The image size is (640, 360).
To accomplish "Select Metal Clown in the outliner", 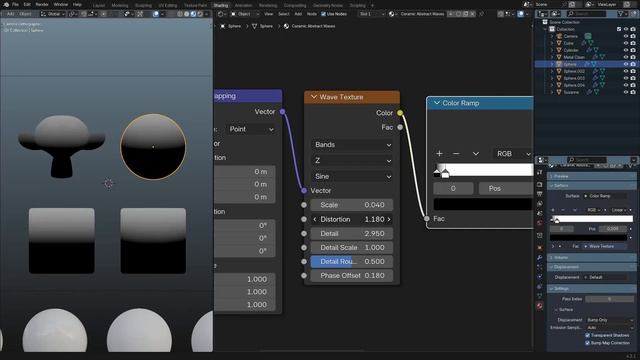I will coord(574,57).
